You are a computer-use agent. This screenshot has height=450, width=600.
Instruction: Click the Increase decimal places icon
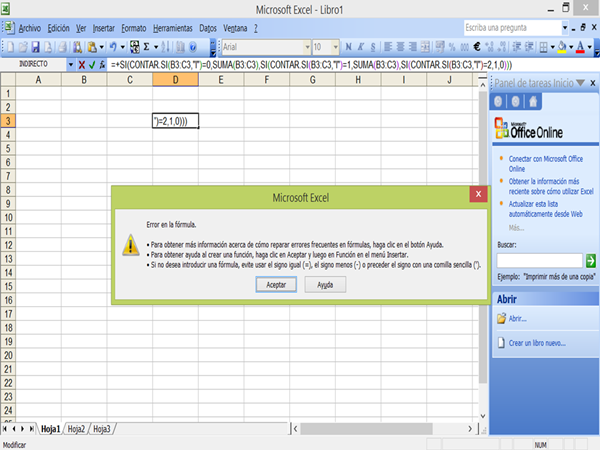(x=489, y=47)
